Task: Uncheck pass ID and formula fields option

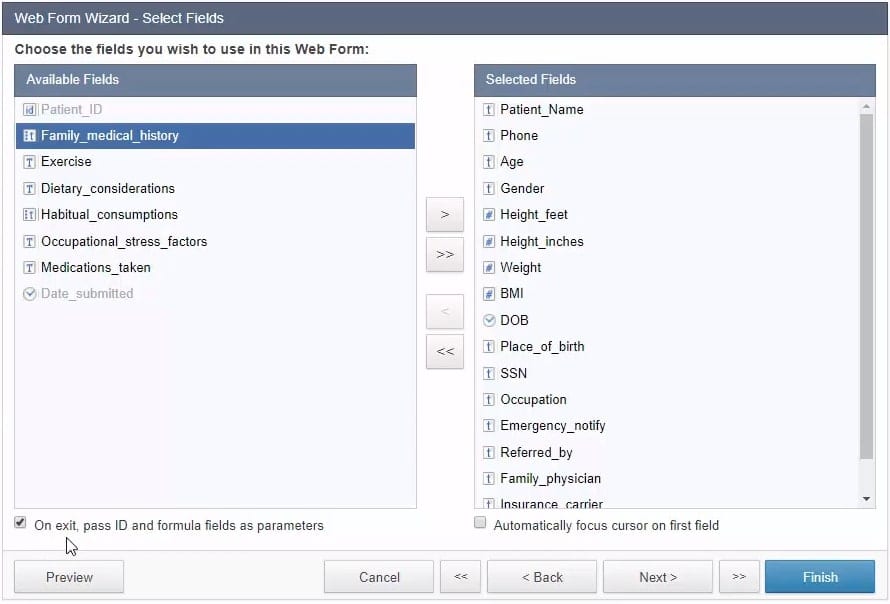Action: coord(21,523)
